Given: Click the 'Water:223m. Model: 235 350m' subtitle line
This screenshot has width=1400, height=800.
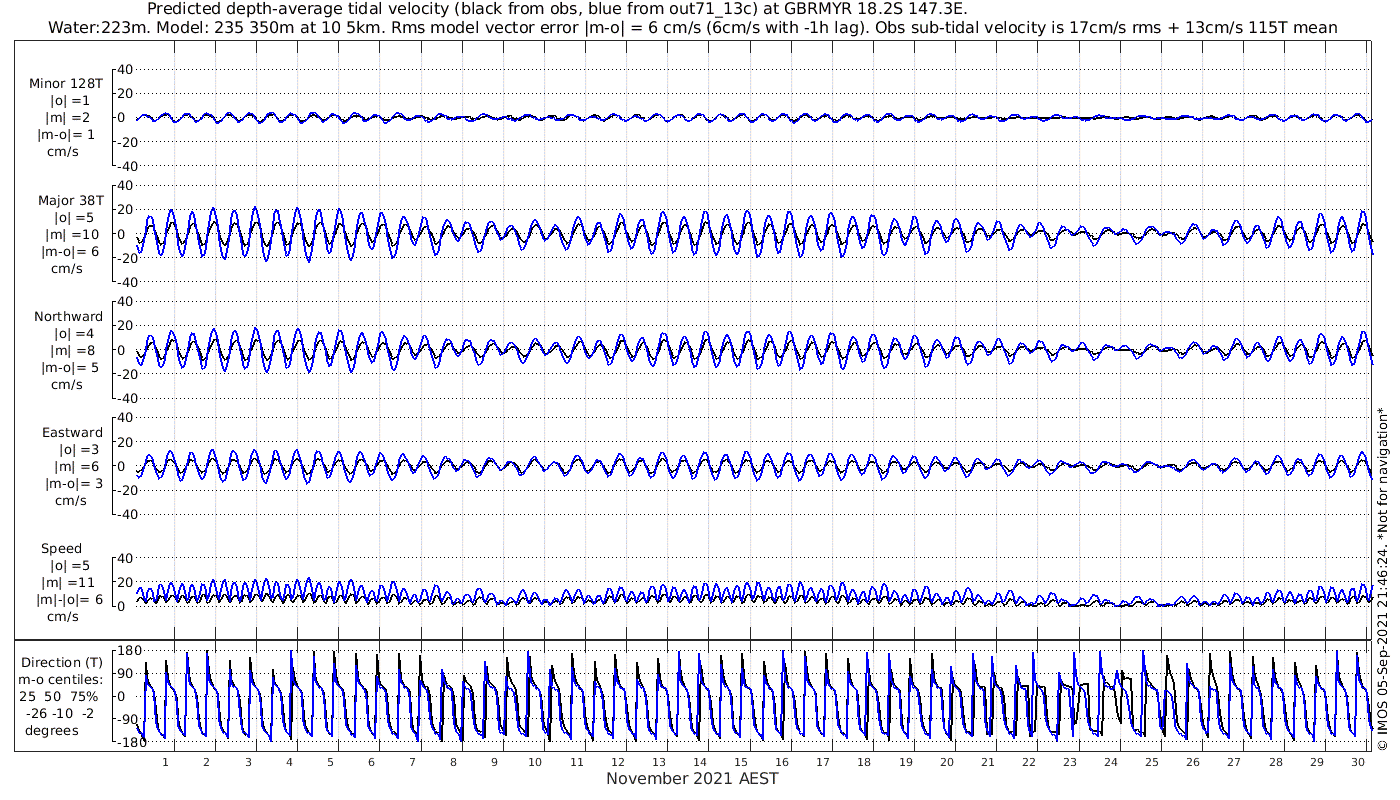Looking at the screenshot, I should tap(693, 27).
